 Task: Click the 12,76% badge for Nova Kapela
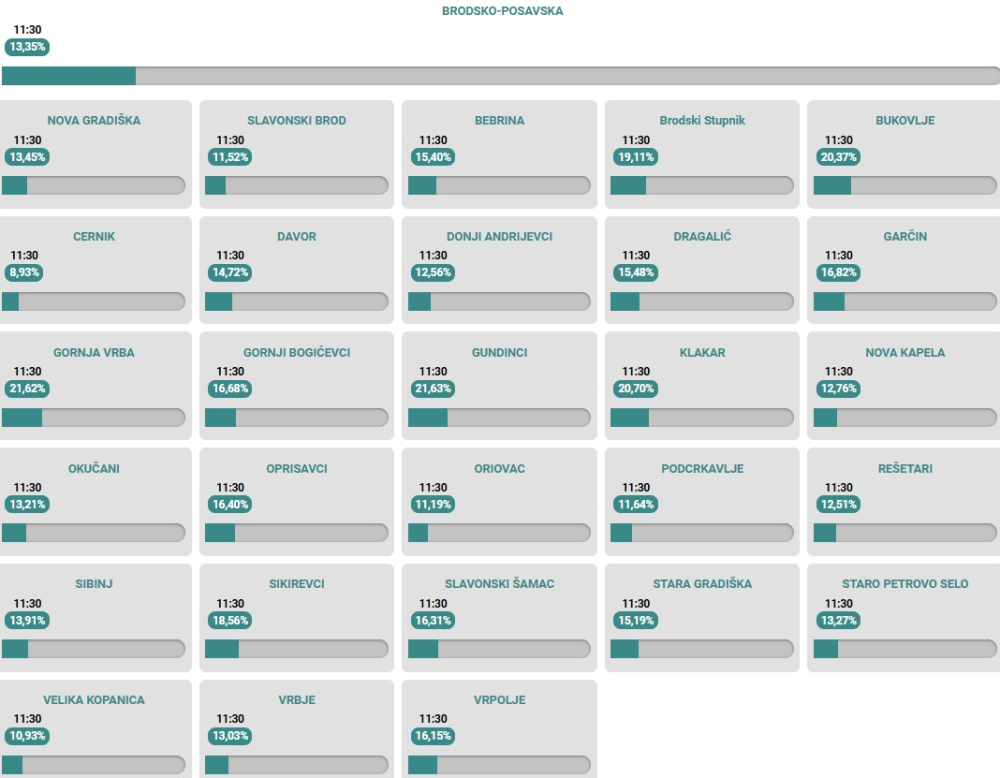coord(839,388)
